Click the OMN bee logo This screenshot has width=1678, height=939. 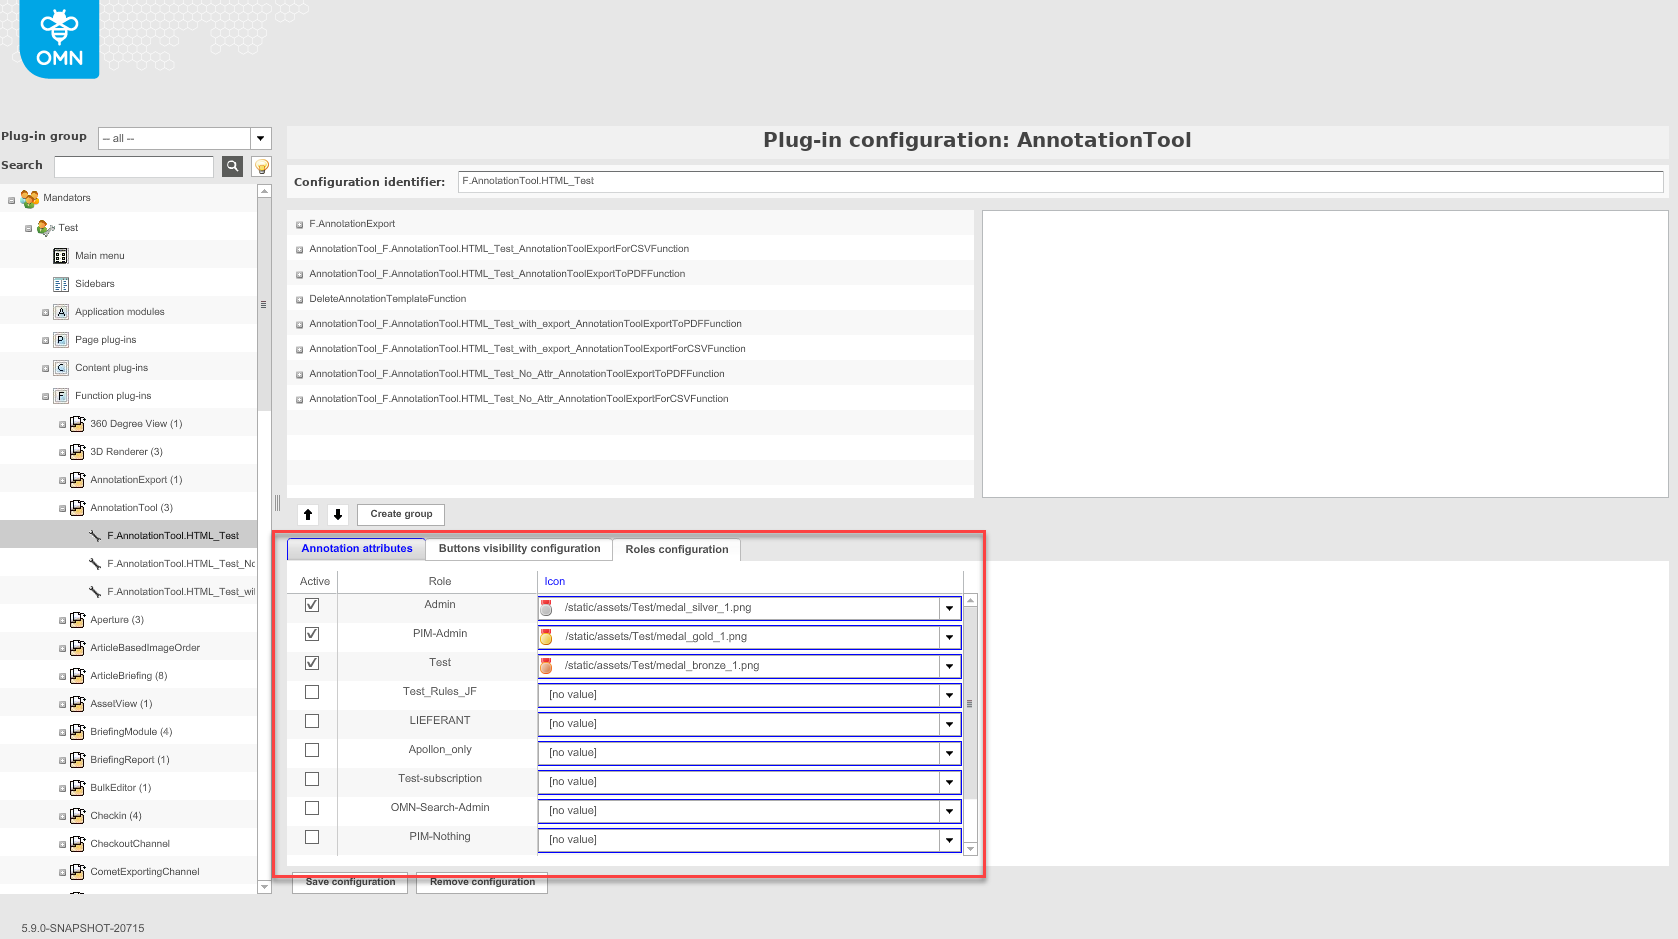(58, 38)
